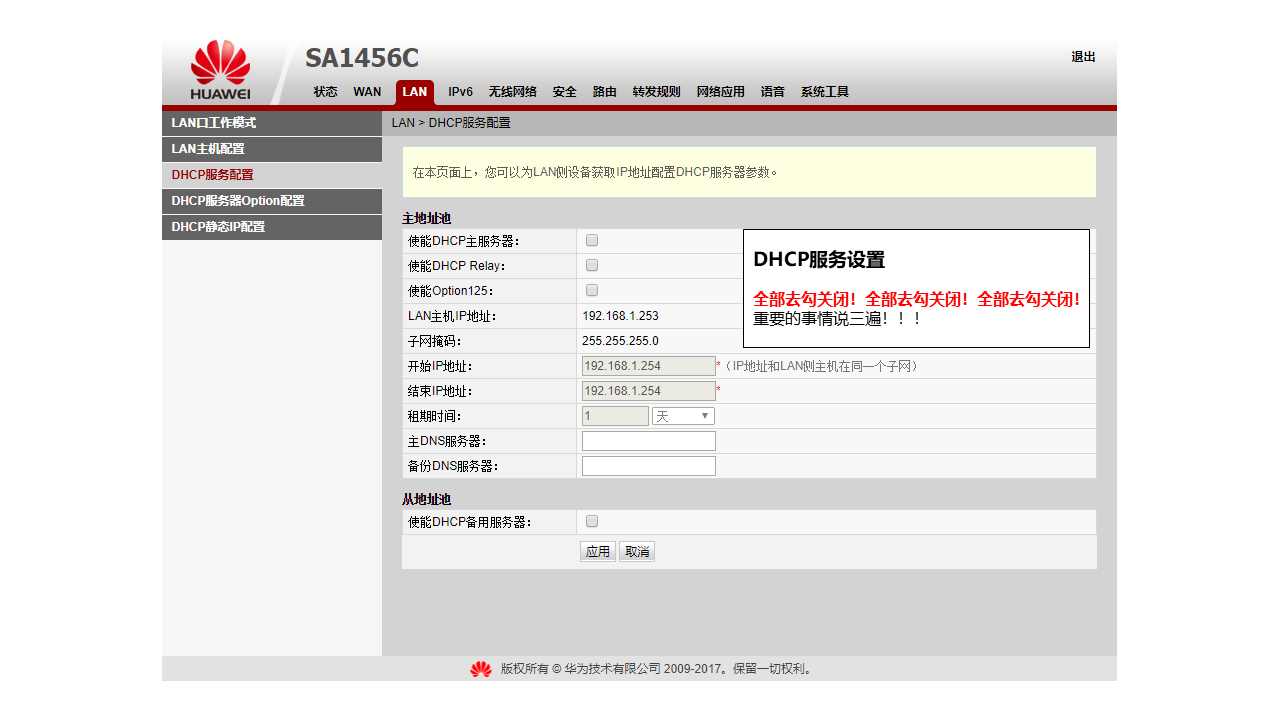Go to the 状态 status tab

click(x=325, y=92)
